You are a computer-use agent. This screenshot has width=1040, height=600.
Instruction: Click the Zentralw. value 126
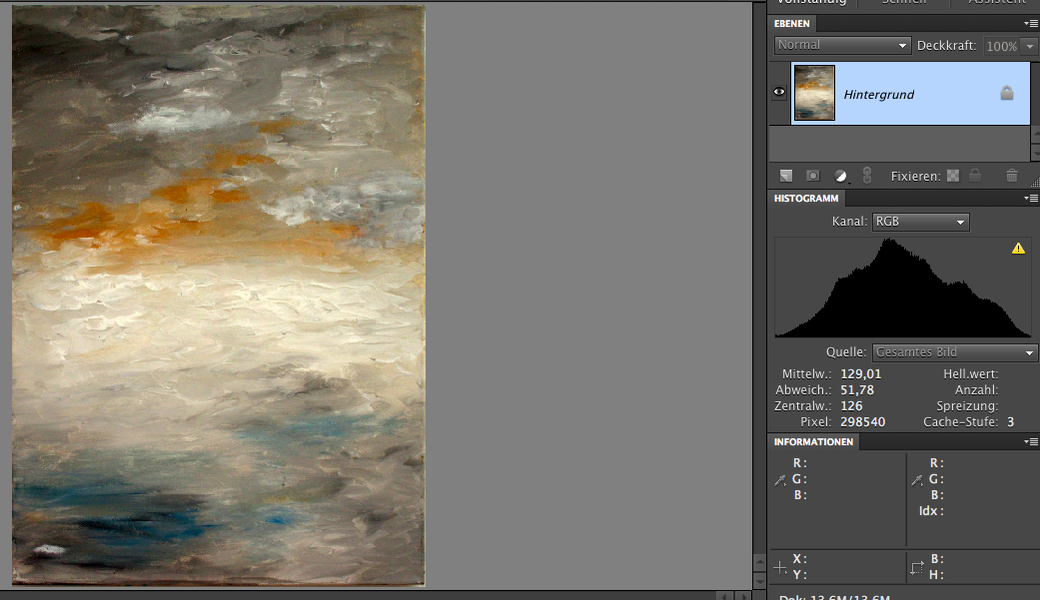(x=852, y=406)
